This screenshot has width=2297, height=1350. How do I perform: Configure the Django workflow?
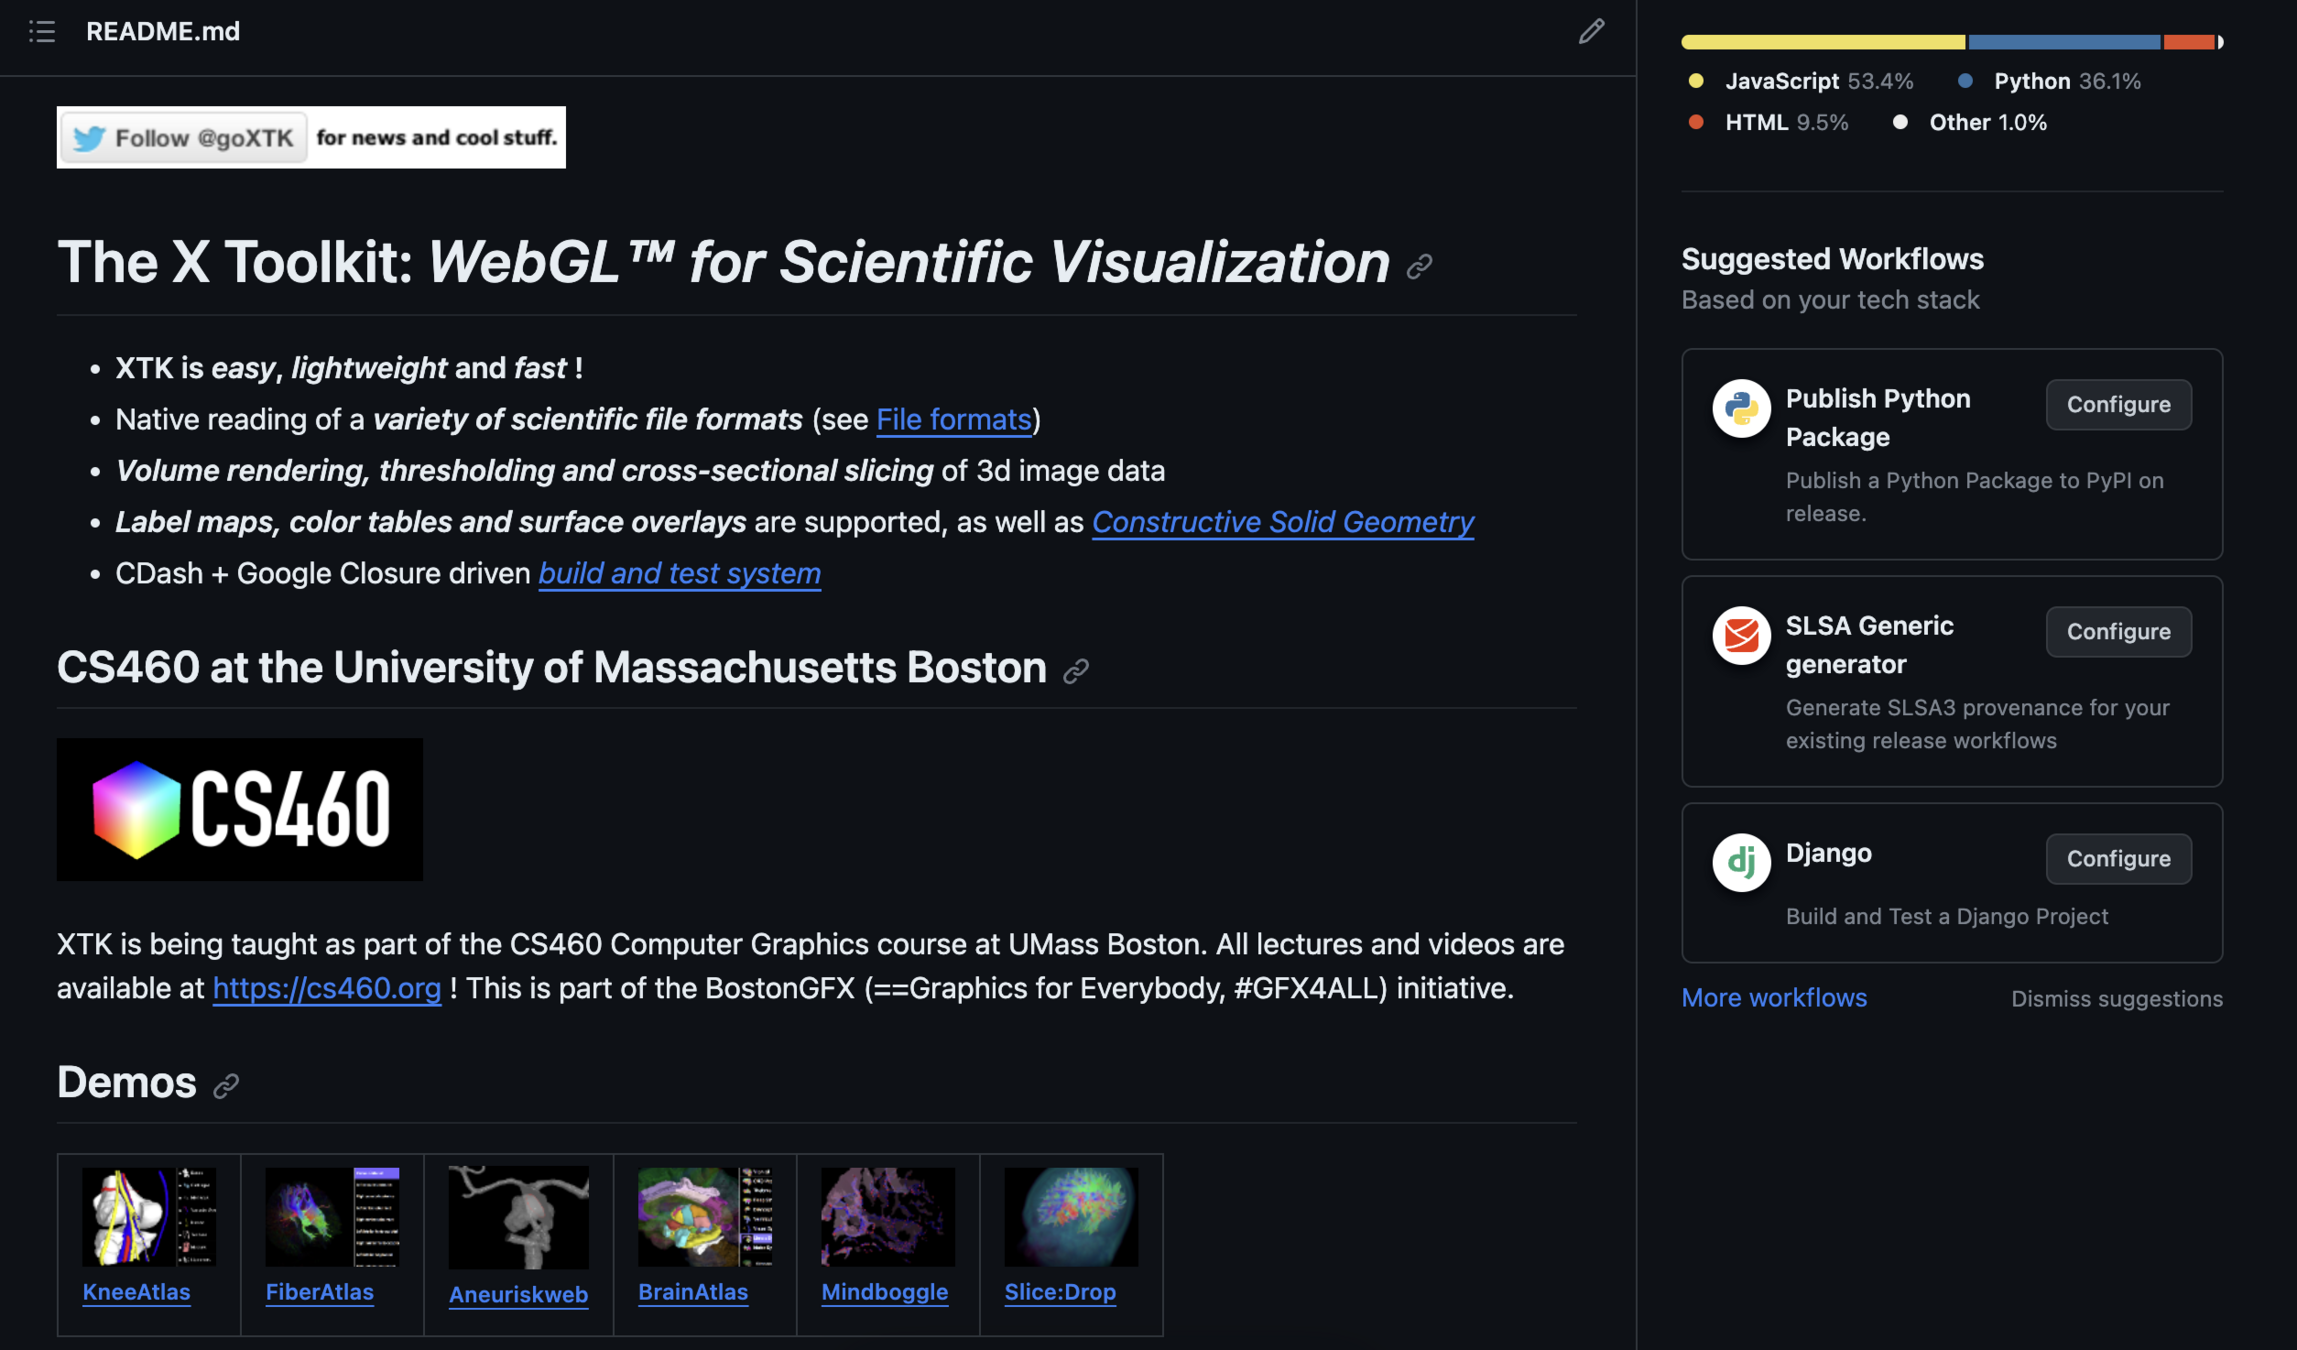(2118, 859)
